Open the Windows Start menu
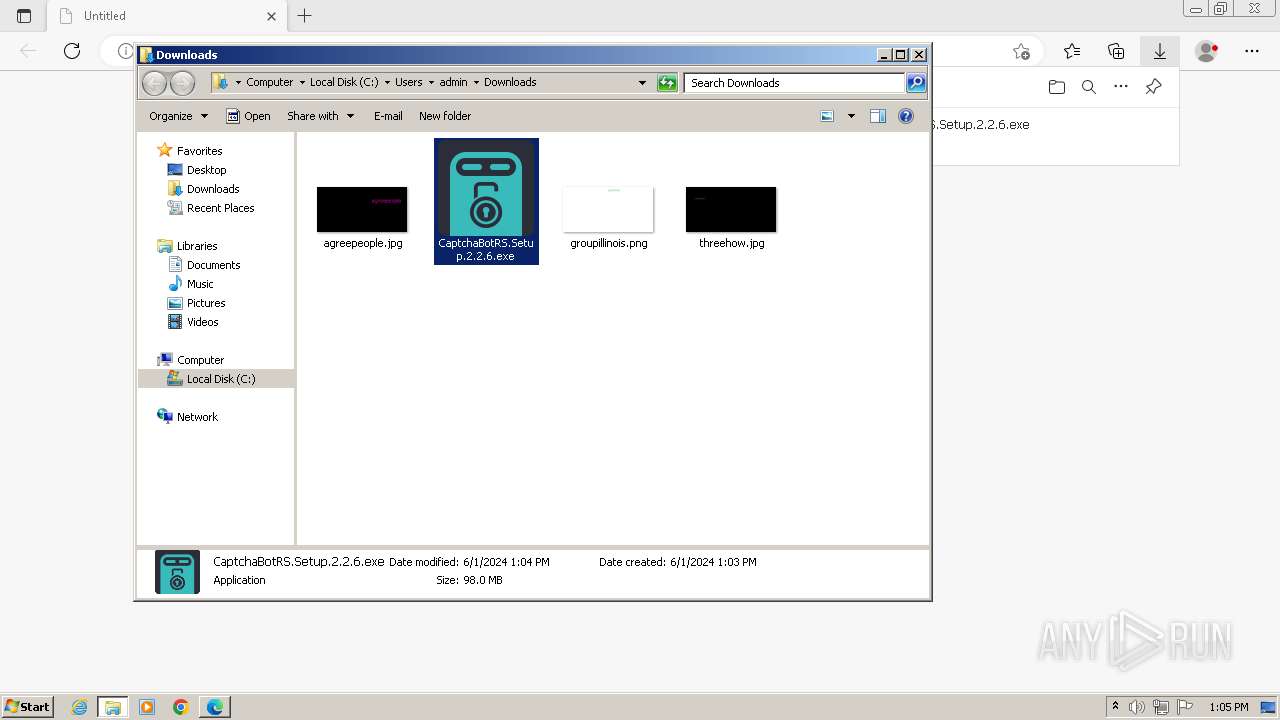1280x720 pixels. coord(28,707)
